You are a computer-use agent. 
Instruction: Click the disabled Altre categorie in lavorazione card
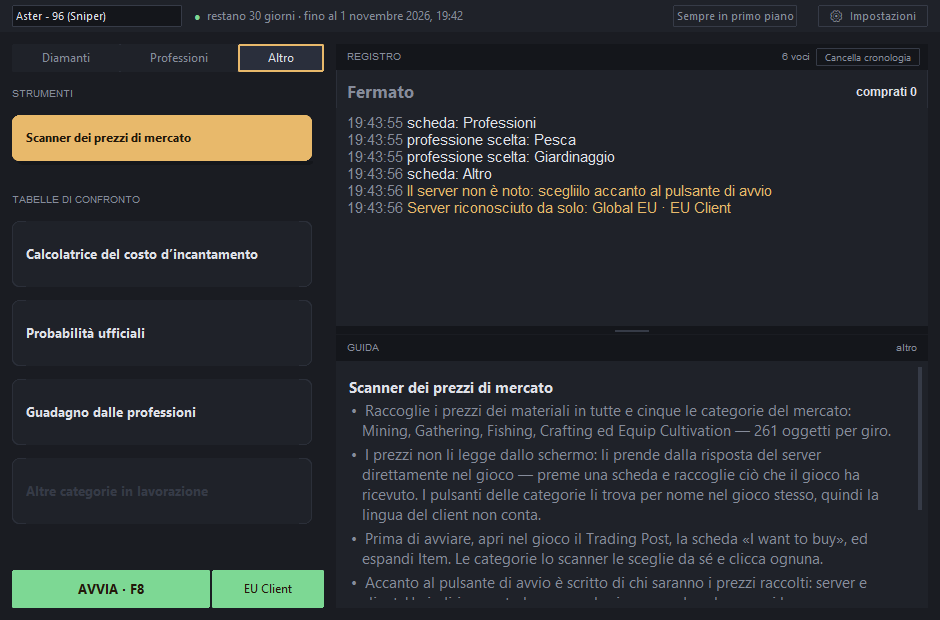(x=162, y=491)
